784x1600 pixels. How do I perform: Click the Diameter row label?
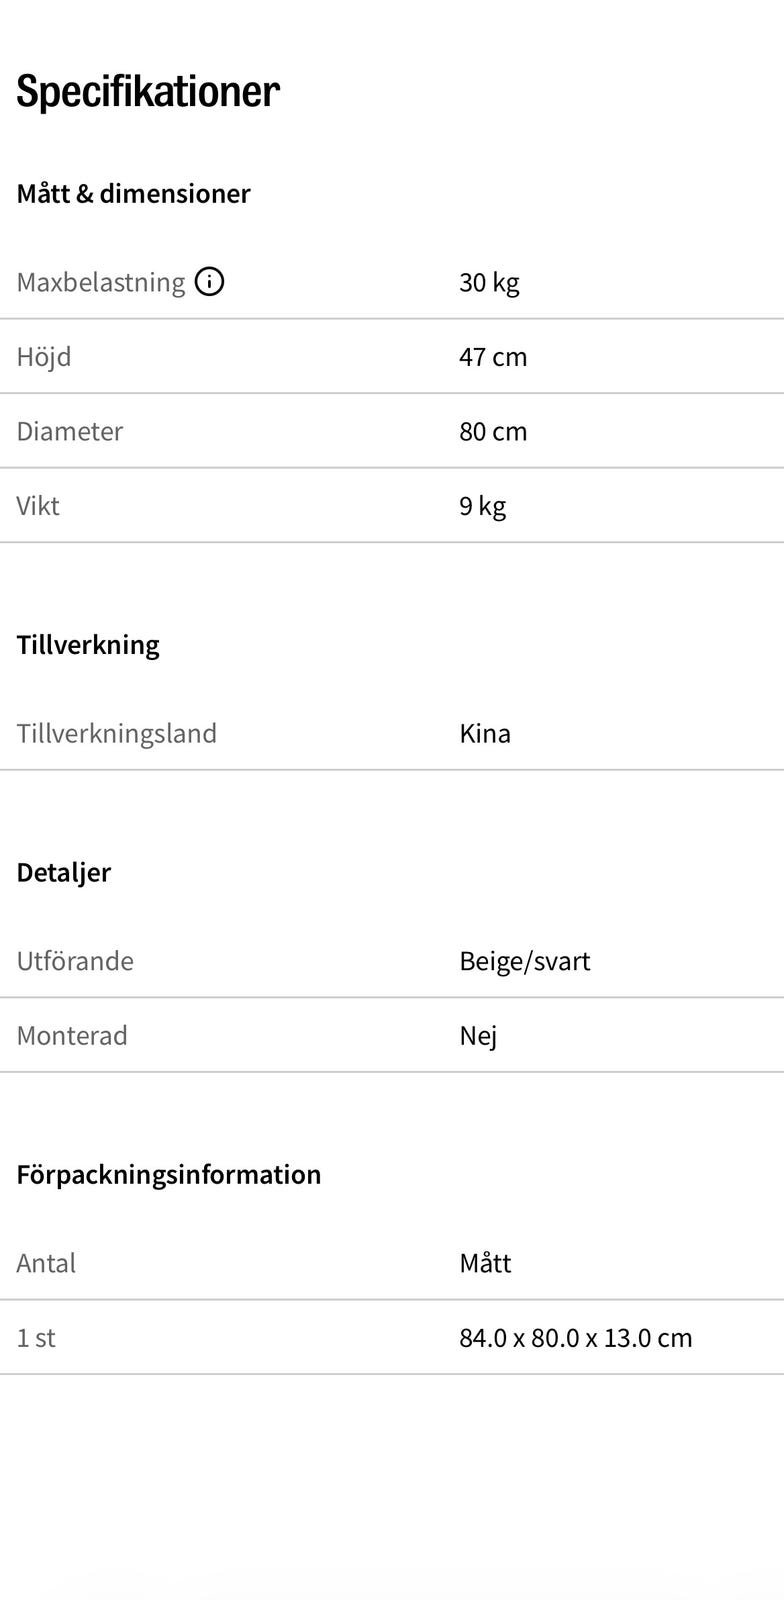70,431
